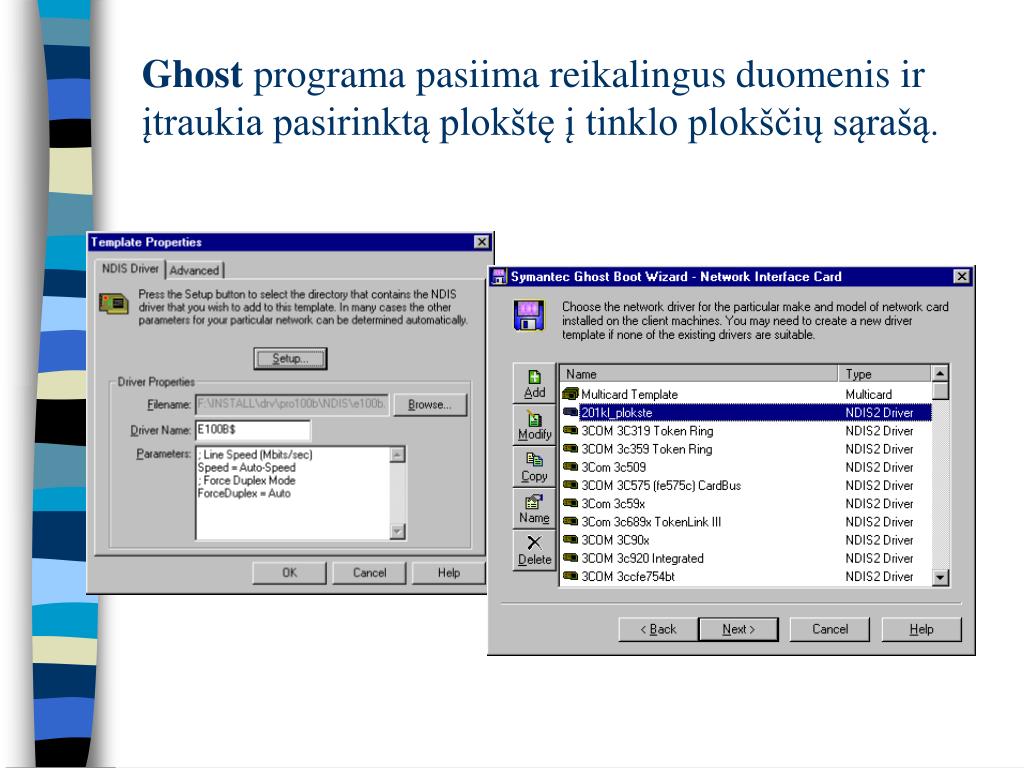
Task: Click Help in Template Properties
Action: [449, 573]
